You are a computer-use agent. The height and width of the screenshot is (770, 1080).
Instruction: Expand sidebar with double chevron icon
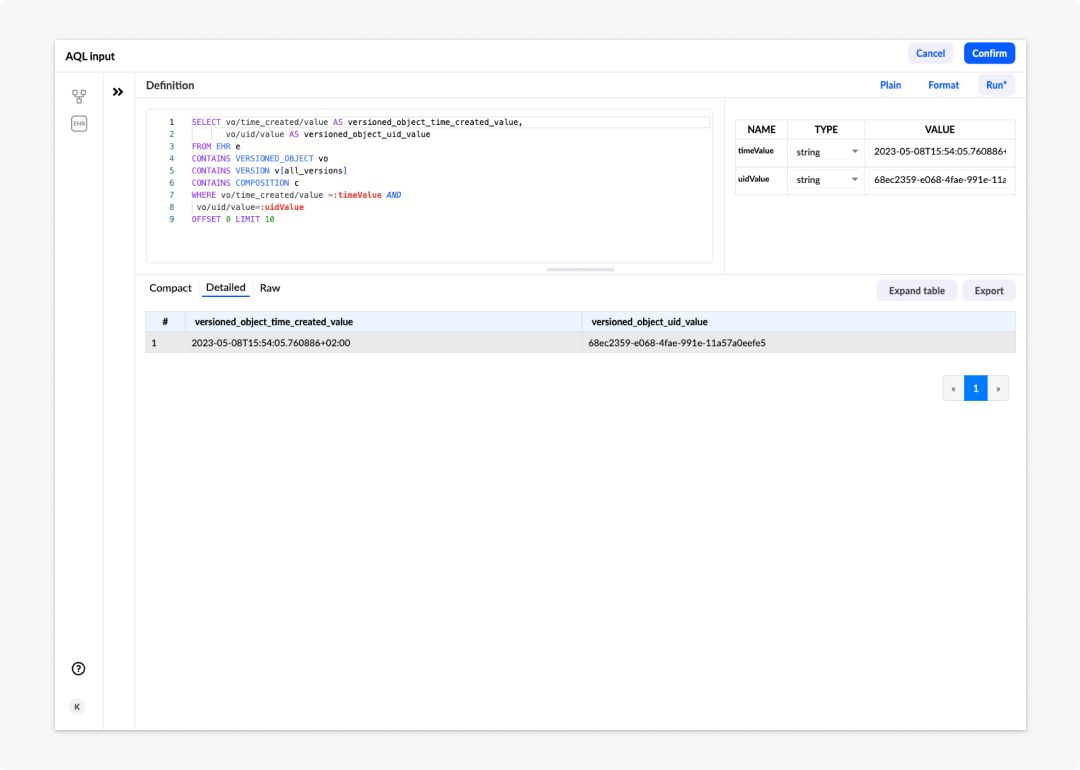point(118,92)
